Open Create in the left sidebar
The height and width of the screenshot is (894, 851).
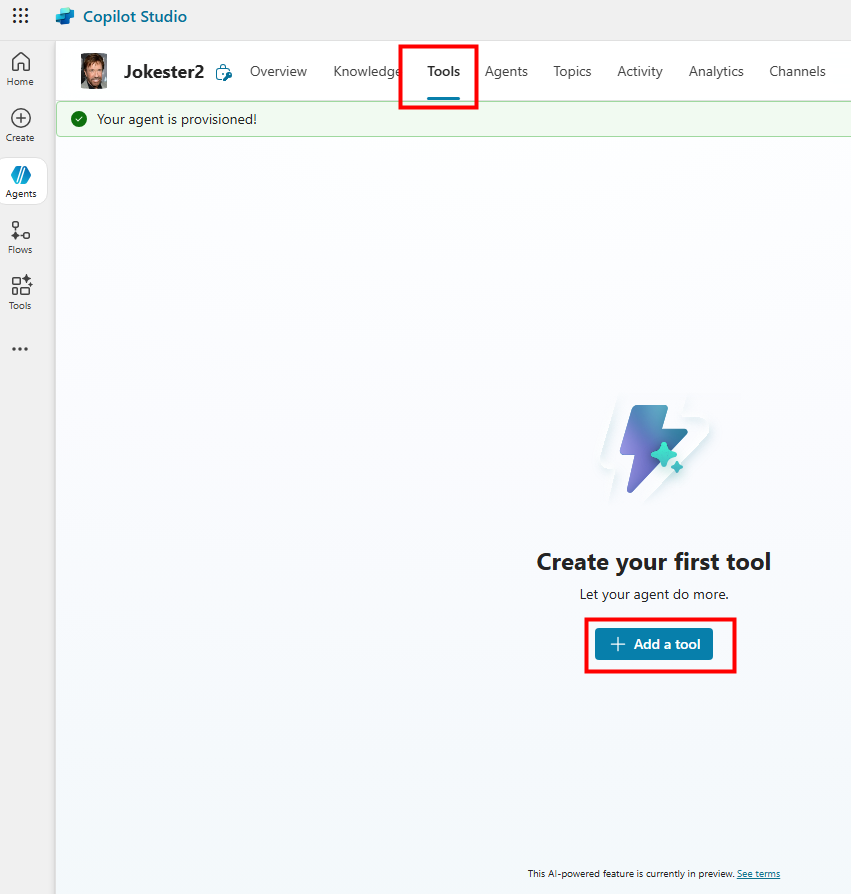coord(20,125)
